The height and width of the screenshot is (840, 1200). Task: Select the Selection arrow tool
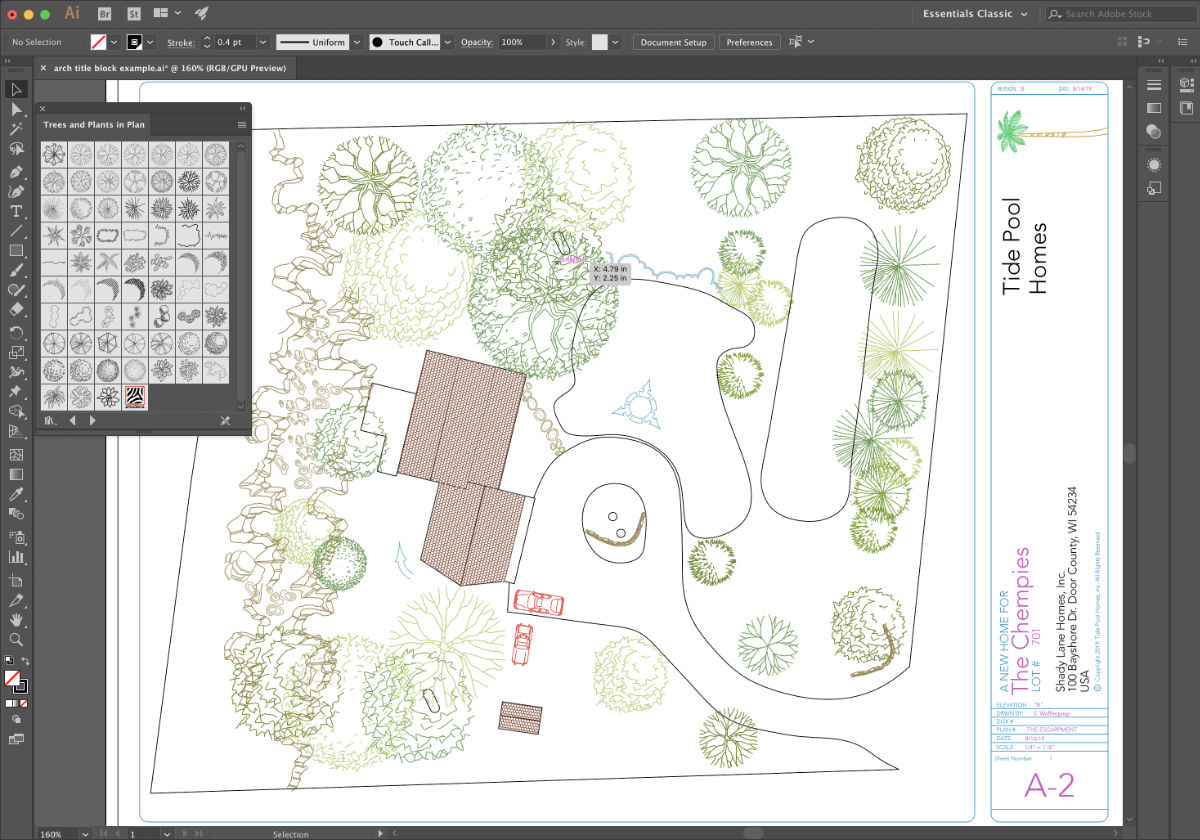pyautogui.click(x=16, y=89)
